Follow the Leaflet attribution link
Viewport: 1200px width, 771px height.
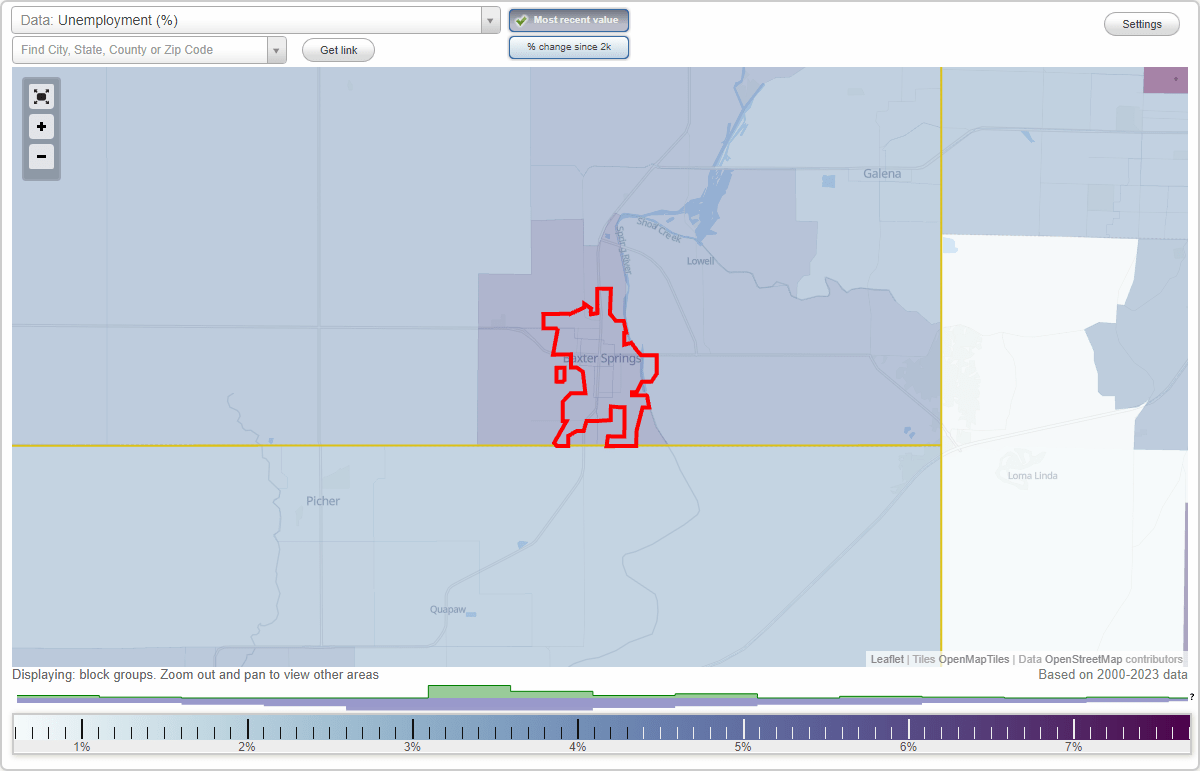click(x=886, y=659)
